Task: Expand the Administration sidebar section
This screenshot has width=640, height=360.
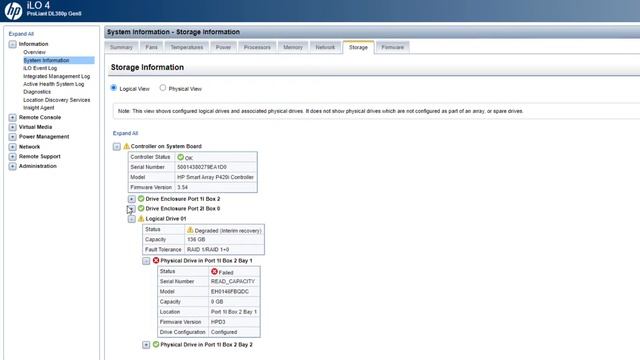Action: coord(13,167)
